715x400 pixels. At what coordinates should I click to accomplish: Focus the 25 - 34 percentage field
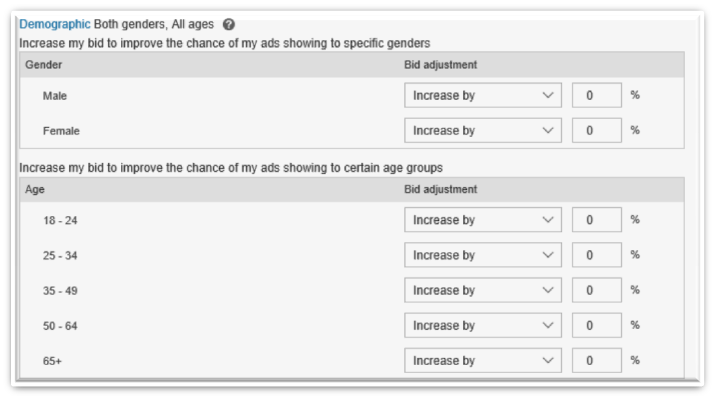[596, 255]
